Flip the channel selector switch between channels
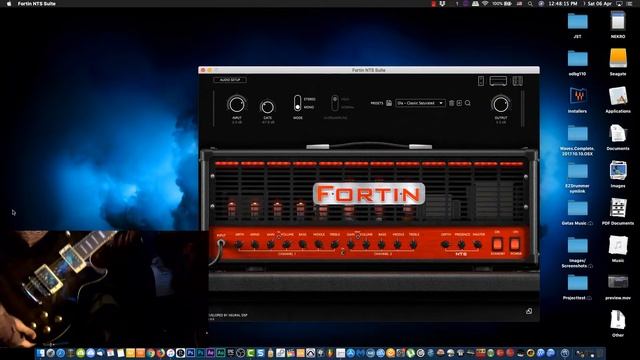The image size is (640, 360). point(343,252)
